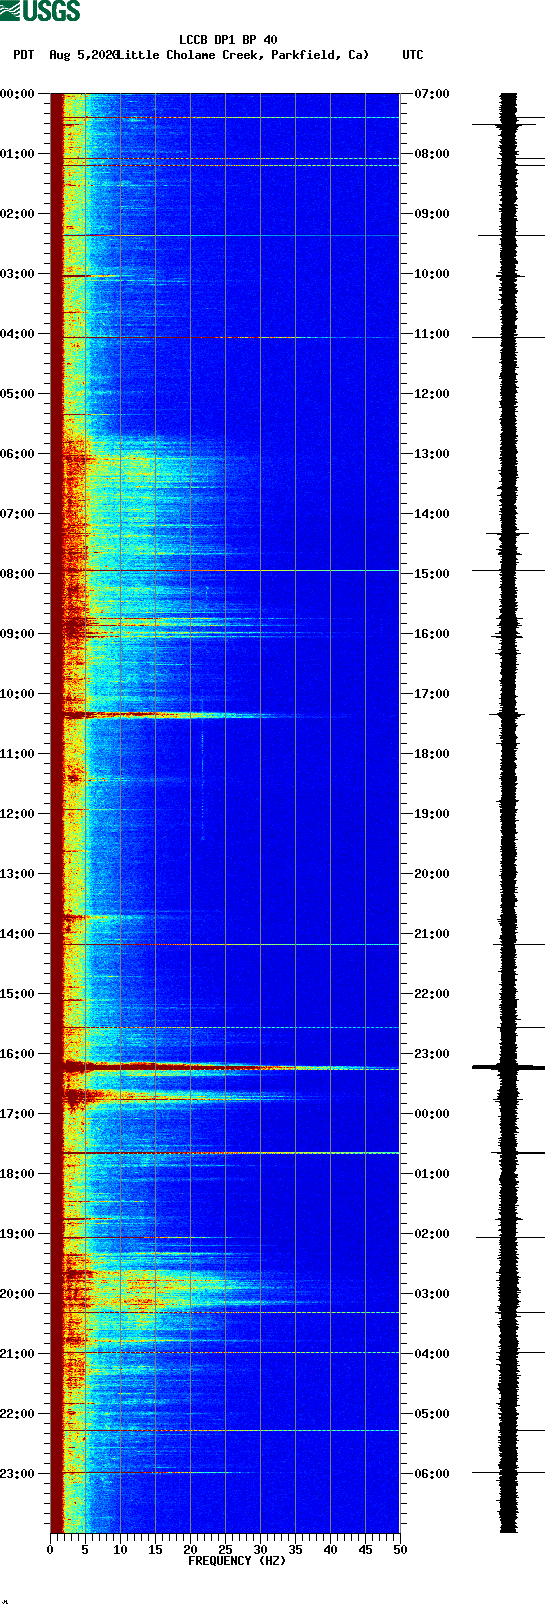Click the 06:00 label on PDT axis
552x1613 pixels.
click(18, 454)
